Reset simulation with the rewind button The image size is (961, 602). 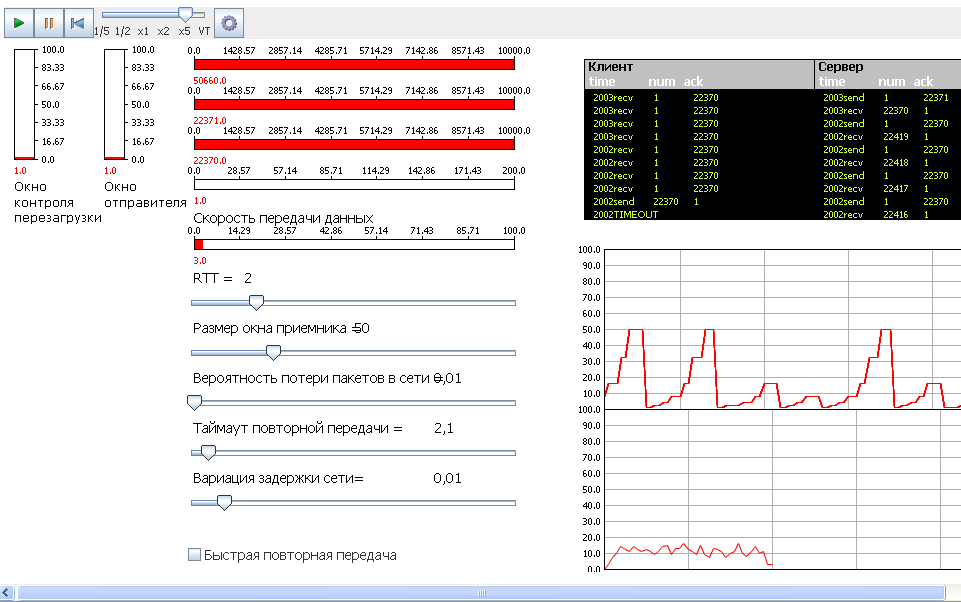78,23
